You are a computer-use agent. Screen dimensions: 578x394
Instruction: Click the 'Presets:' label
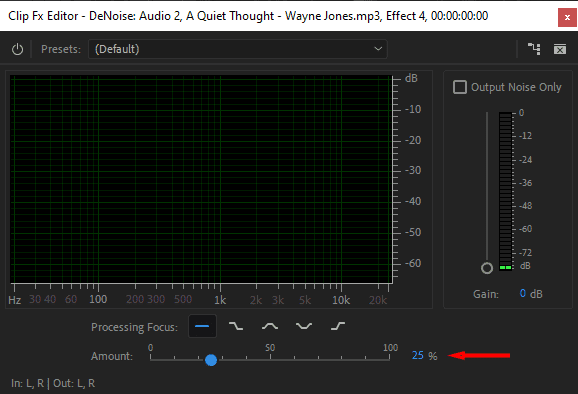tap(61, 49)
